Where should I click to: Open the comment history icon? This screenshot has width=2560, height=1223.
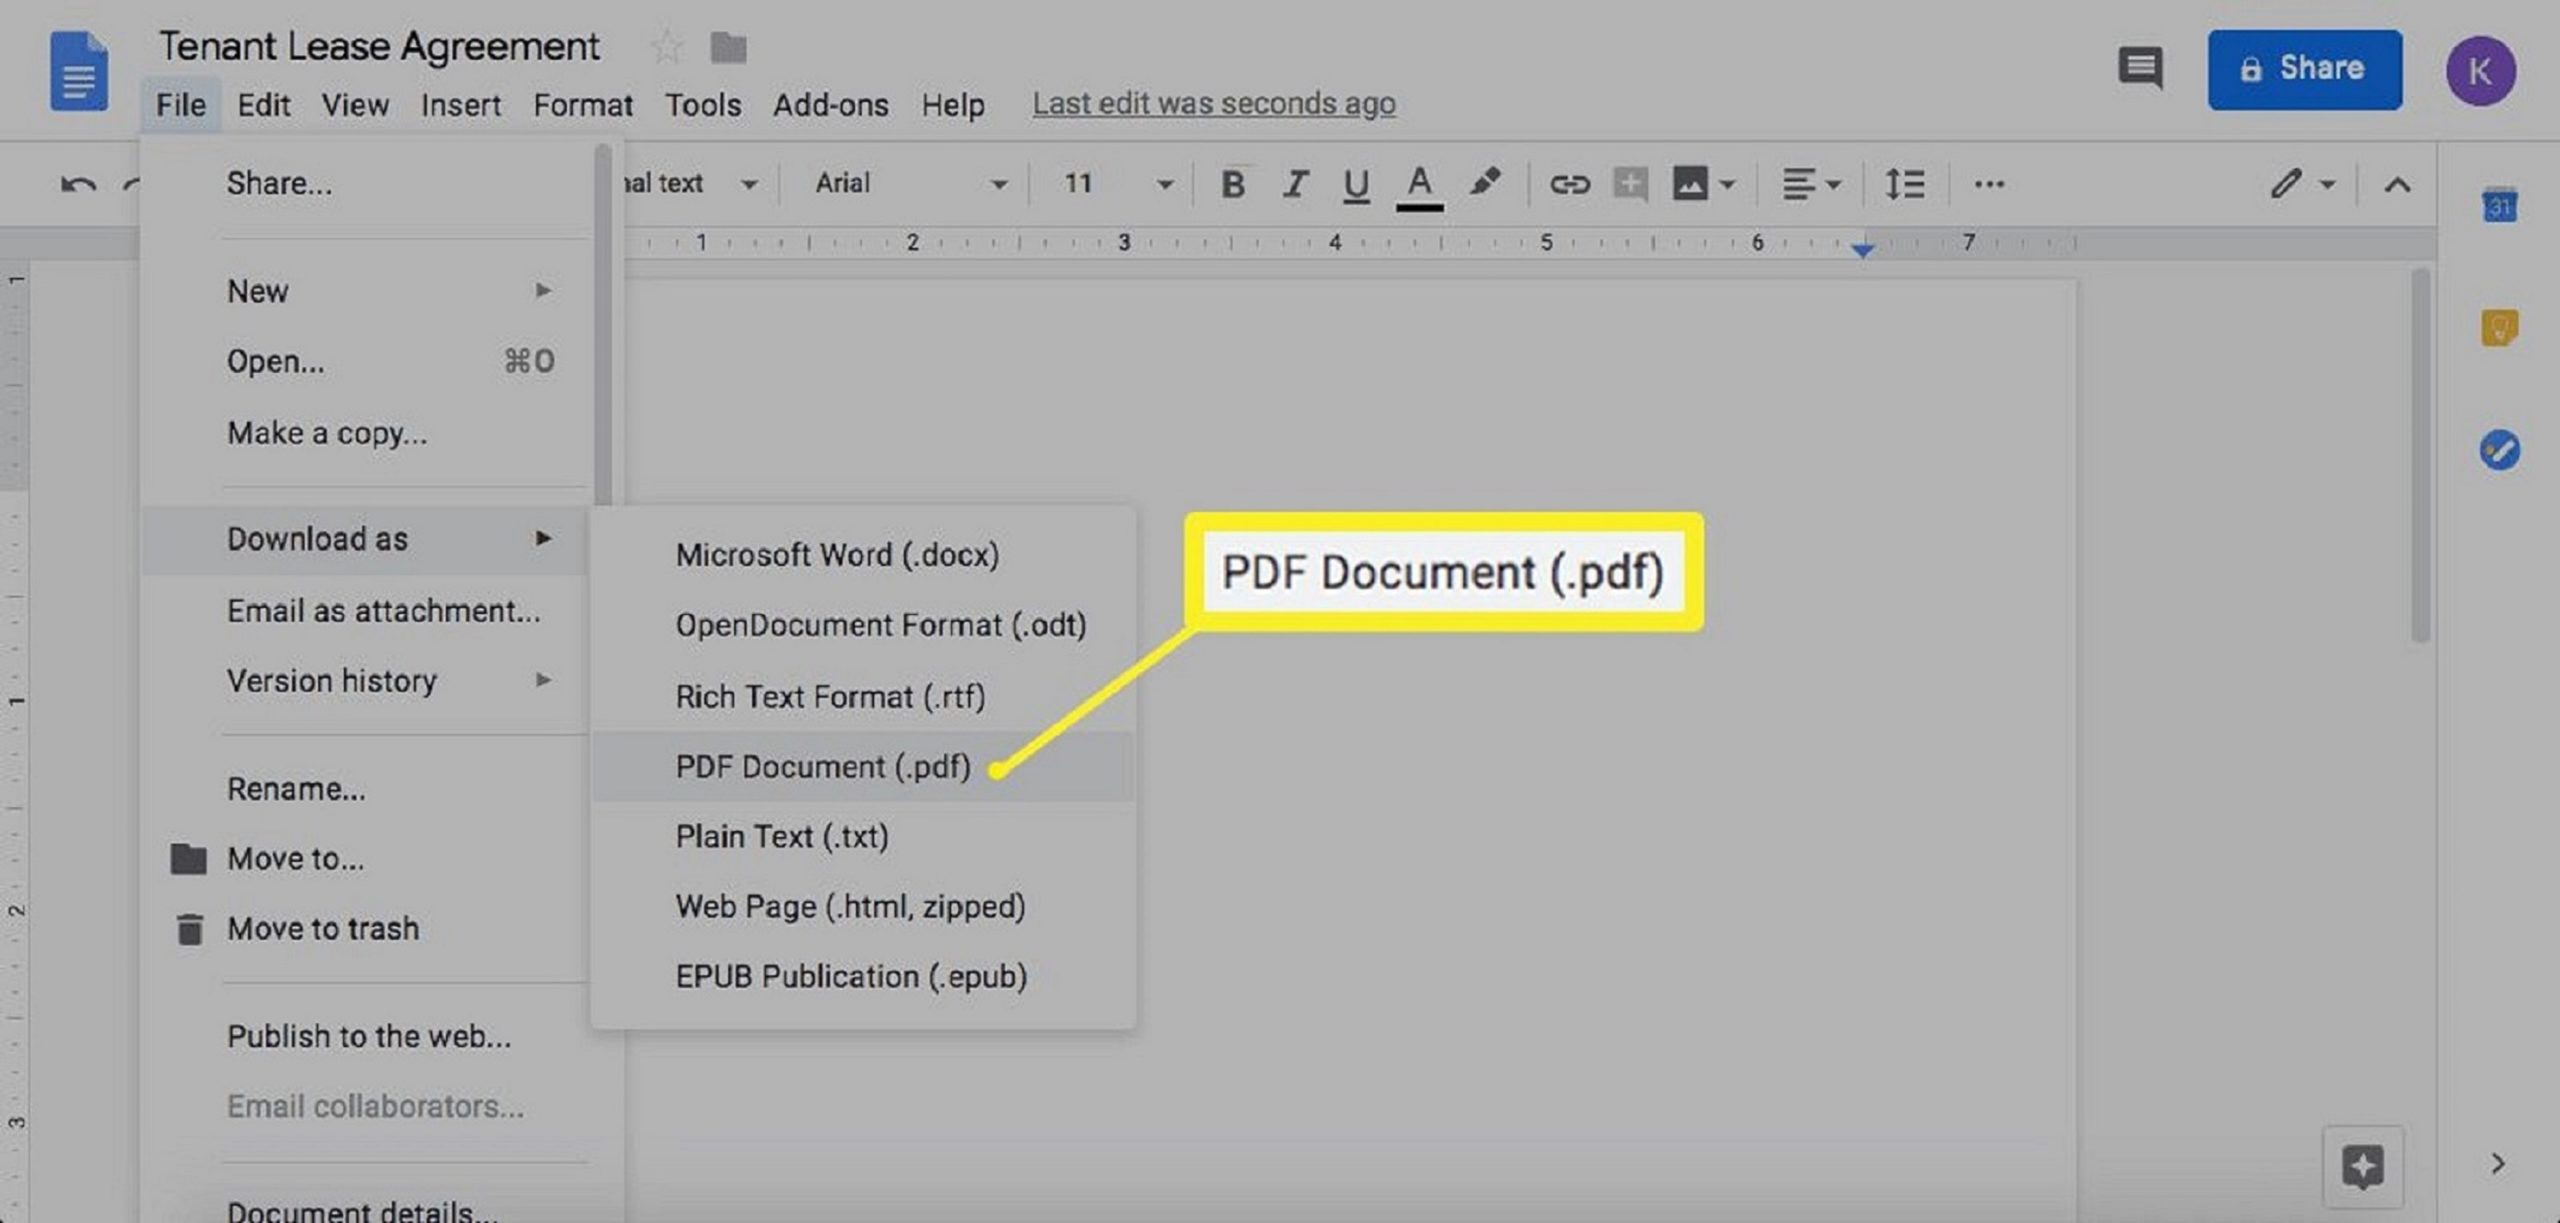tap(2140, 69)
